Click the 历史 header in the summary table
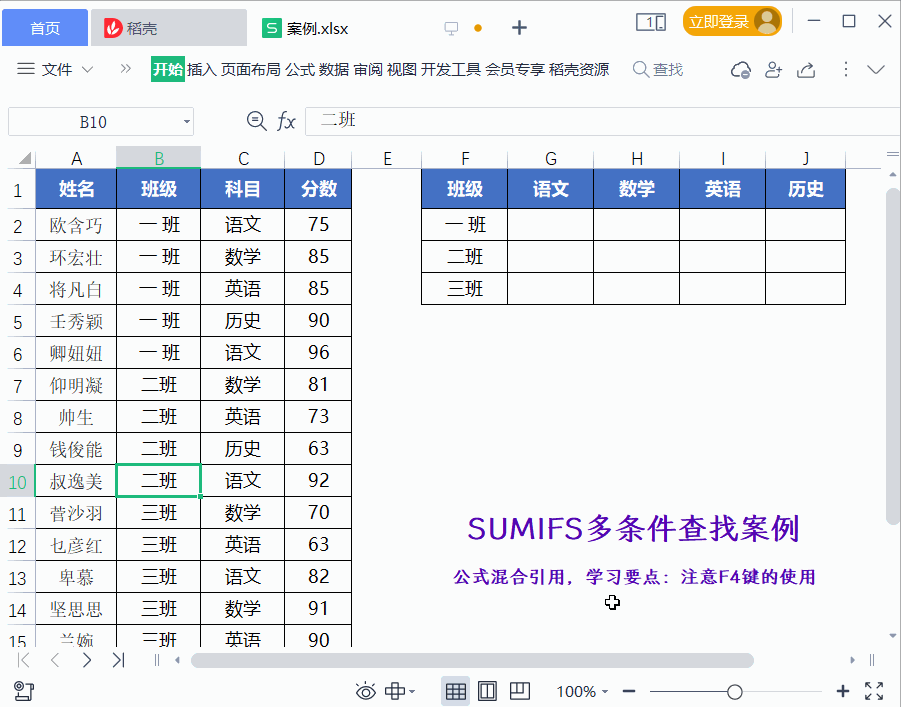The image size is (901, 707). coord(806,189)
